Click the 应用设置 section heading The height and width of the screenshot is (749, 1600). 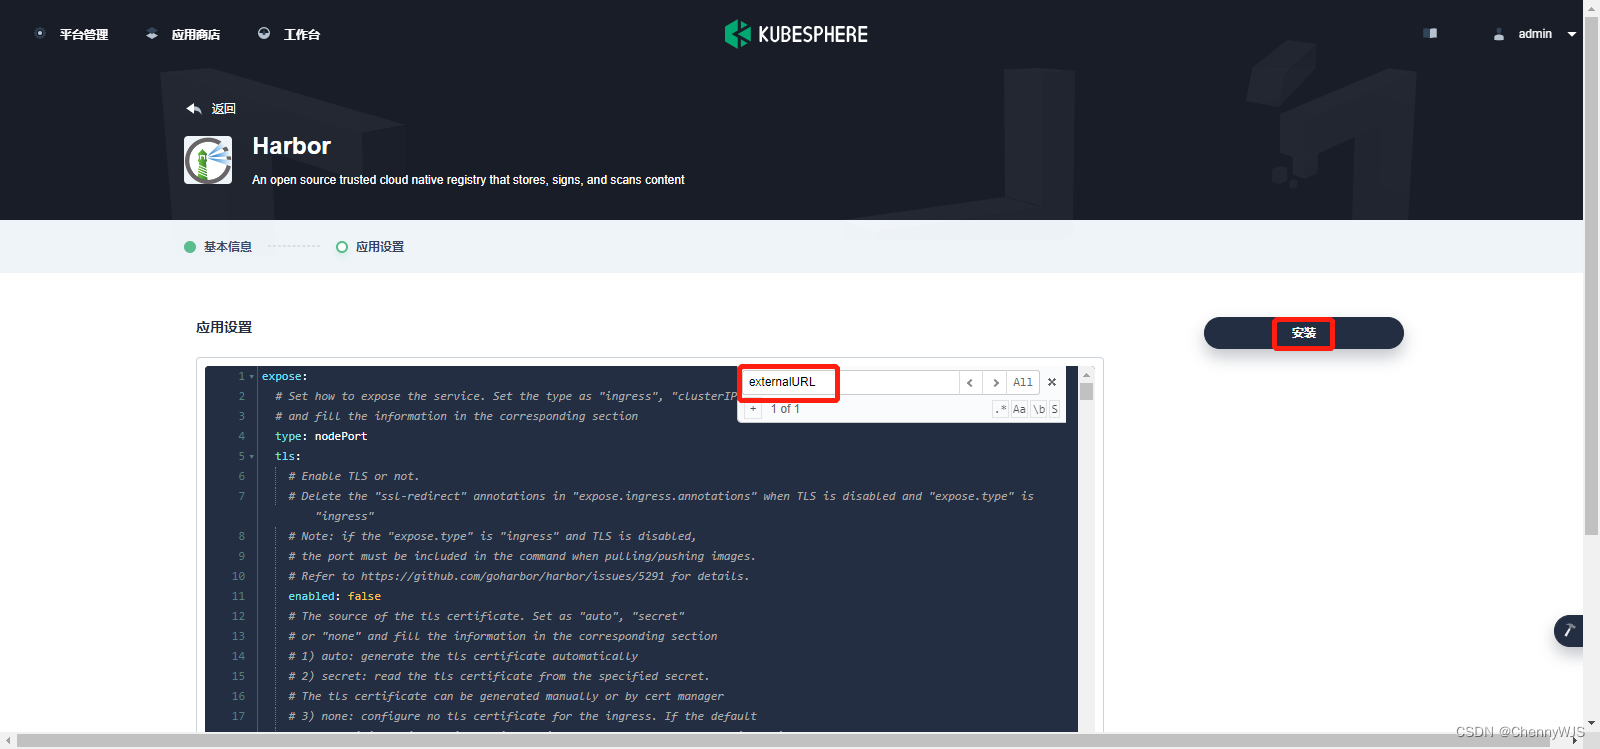coord(224,327)
